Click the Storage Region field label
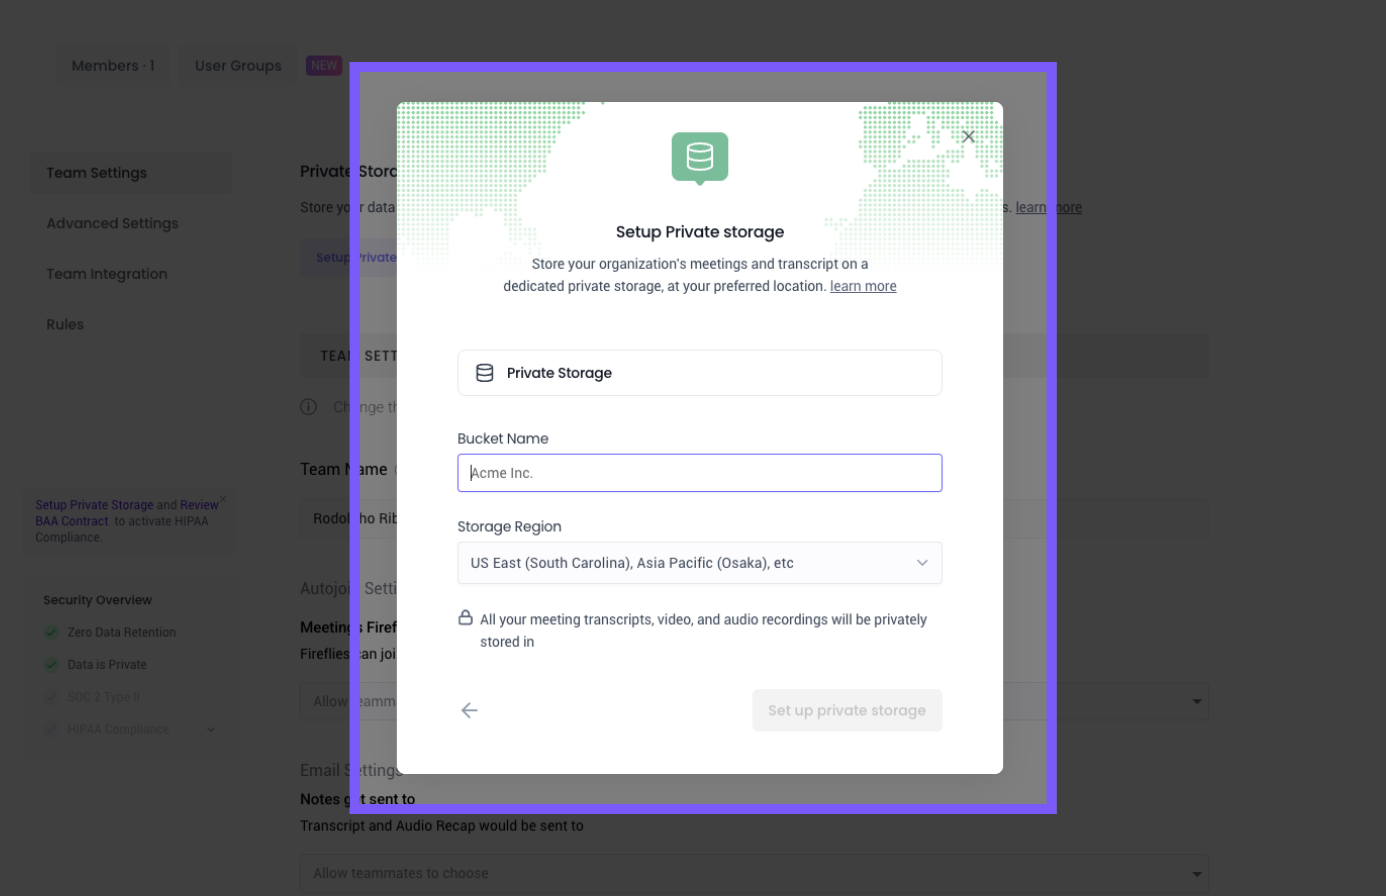 [x=510, y=527]
